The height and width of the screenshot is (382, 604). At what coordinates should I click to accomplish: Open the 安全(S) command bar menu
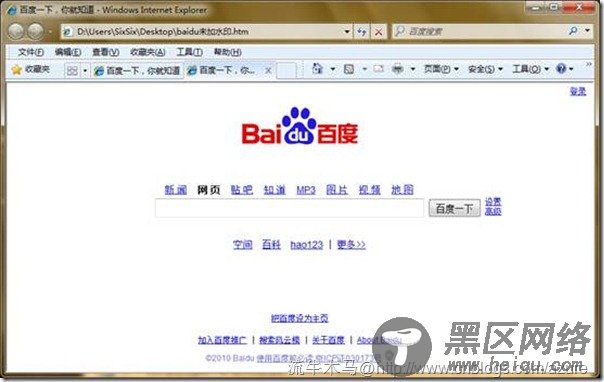[x=485, y=69]
